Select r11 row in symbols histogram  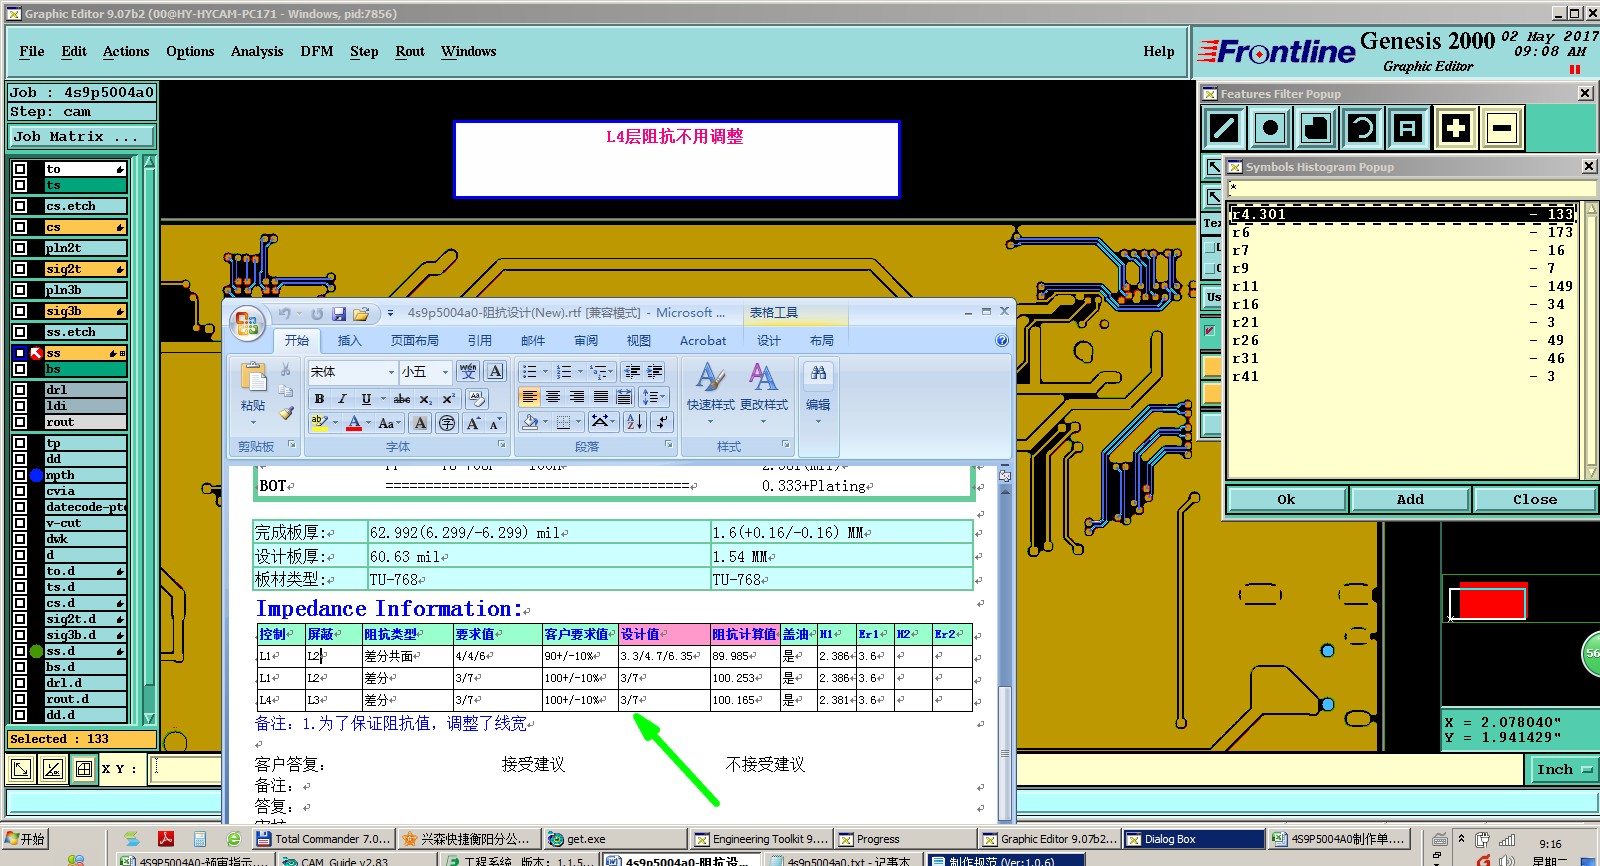click(1402, 287)
